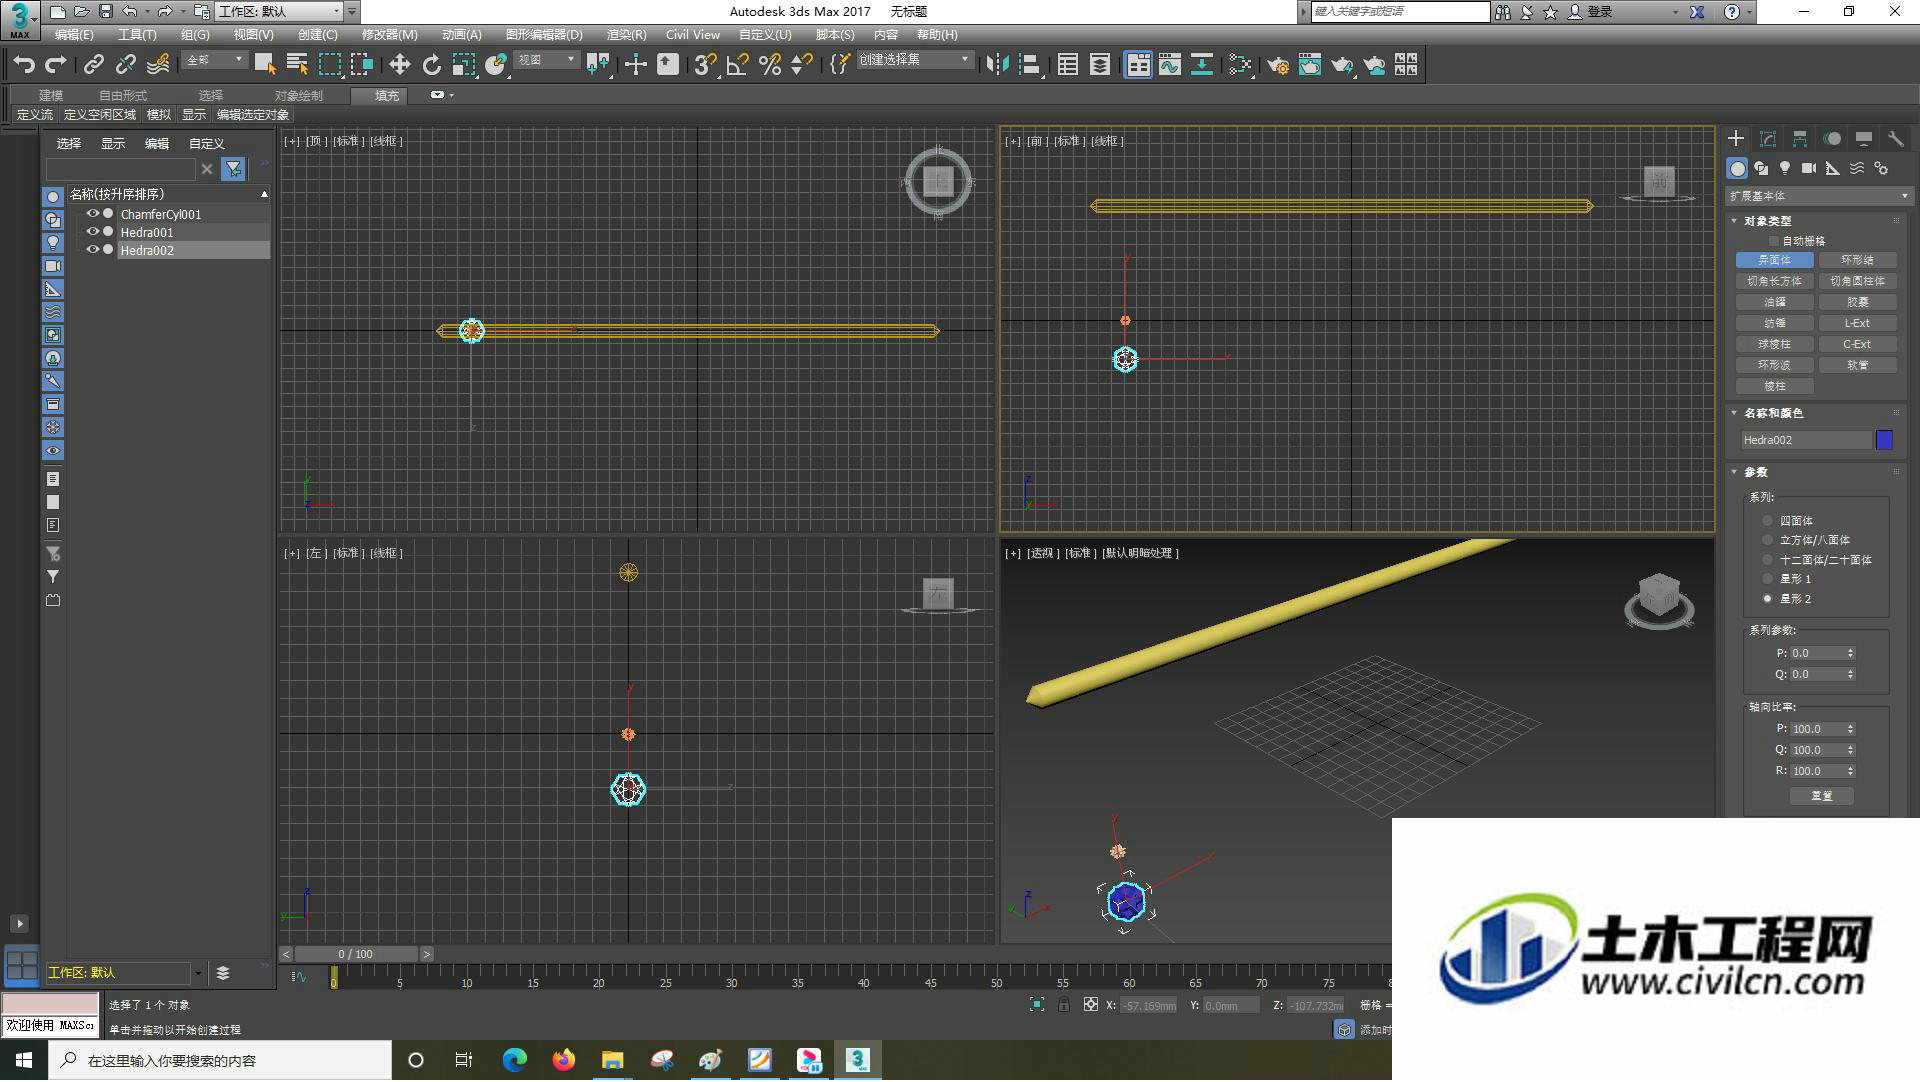
Task: Open Render Setup teapot icon
Action: coord(1278,65)
